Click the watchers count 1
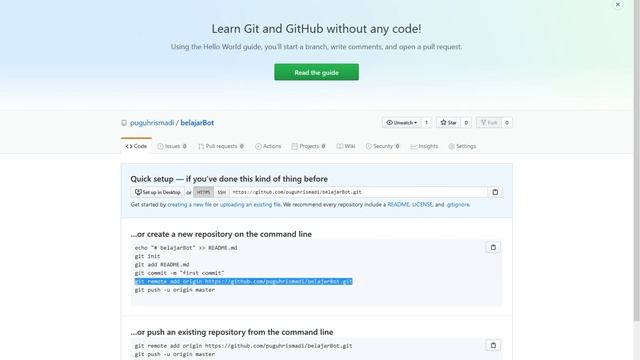The image size is (640, 360). click(x=427, y=122)
